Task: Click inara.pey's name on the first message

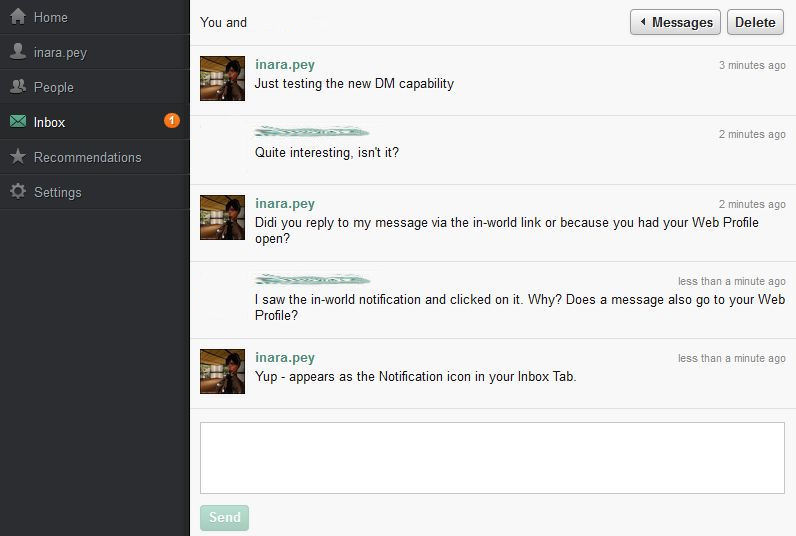Action: [285, 65]
